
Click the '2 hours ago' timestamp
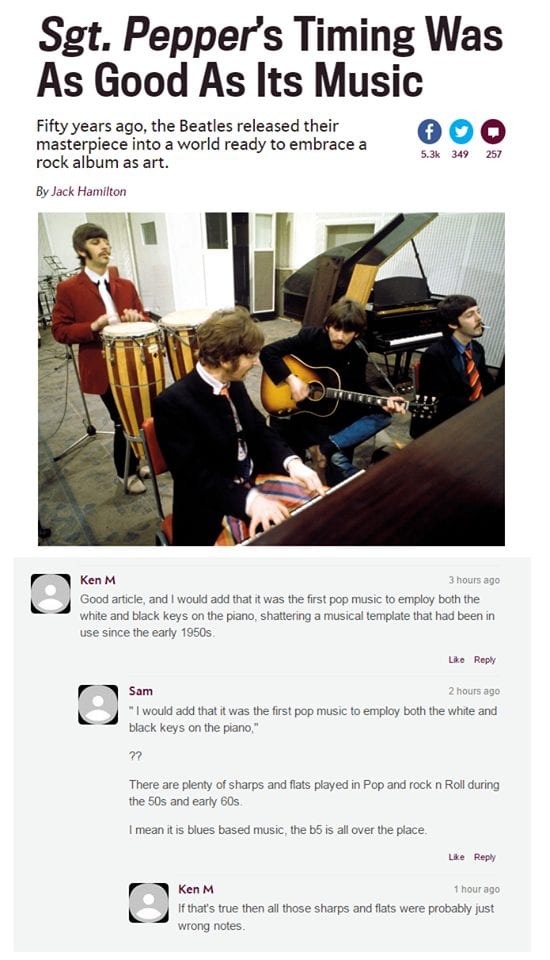click(x=474, y=691)
